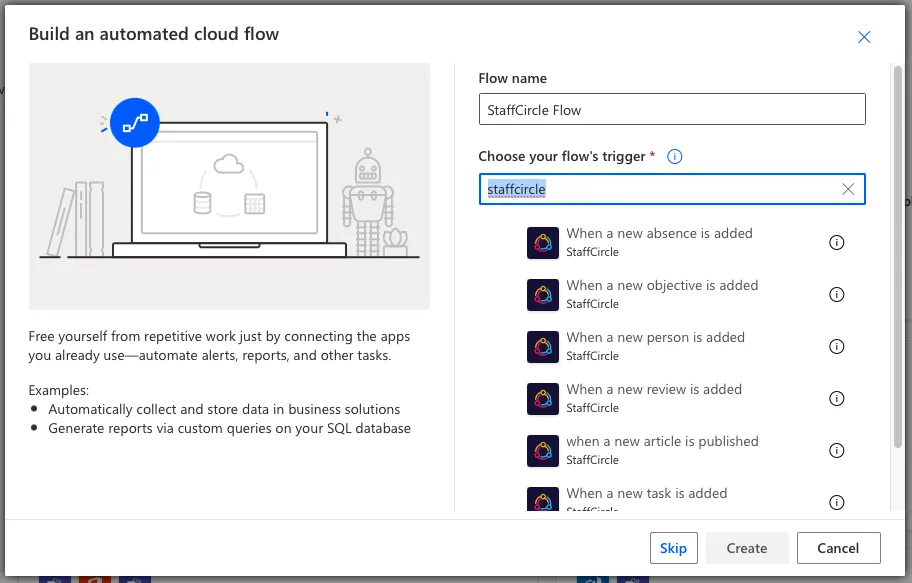Show info for new person trigger
Screen dimensions: 912x583
(x=836, y=347)
